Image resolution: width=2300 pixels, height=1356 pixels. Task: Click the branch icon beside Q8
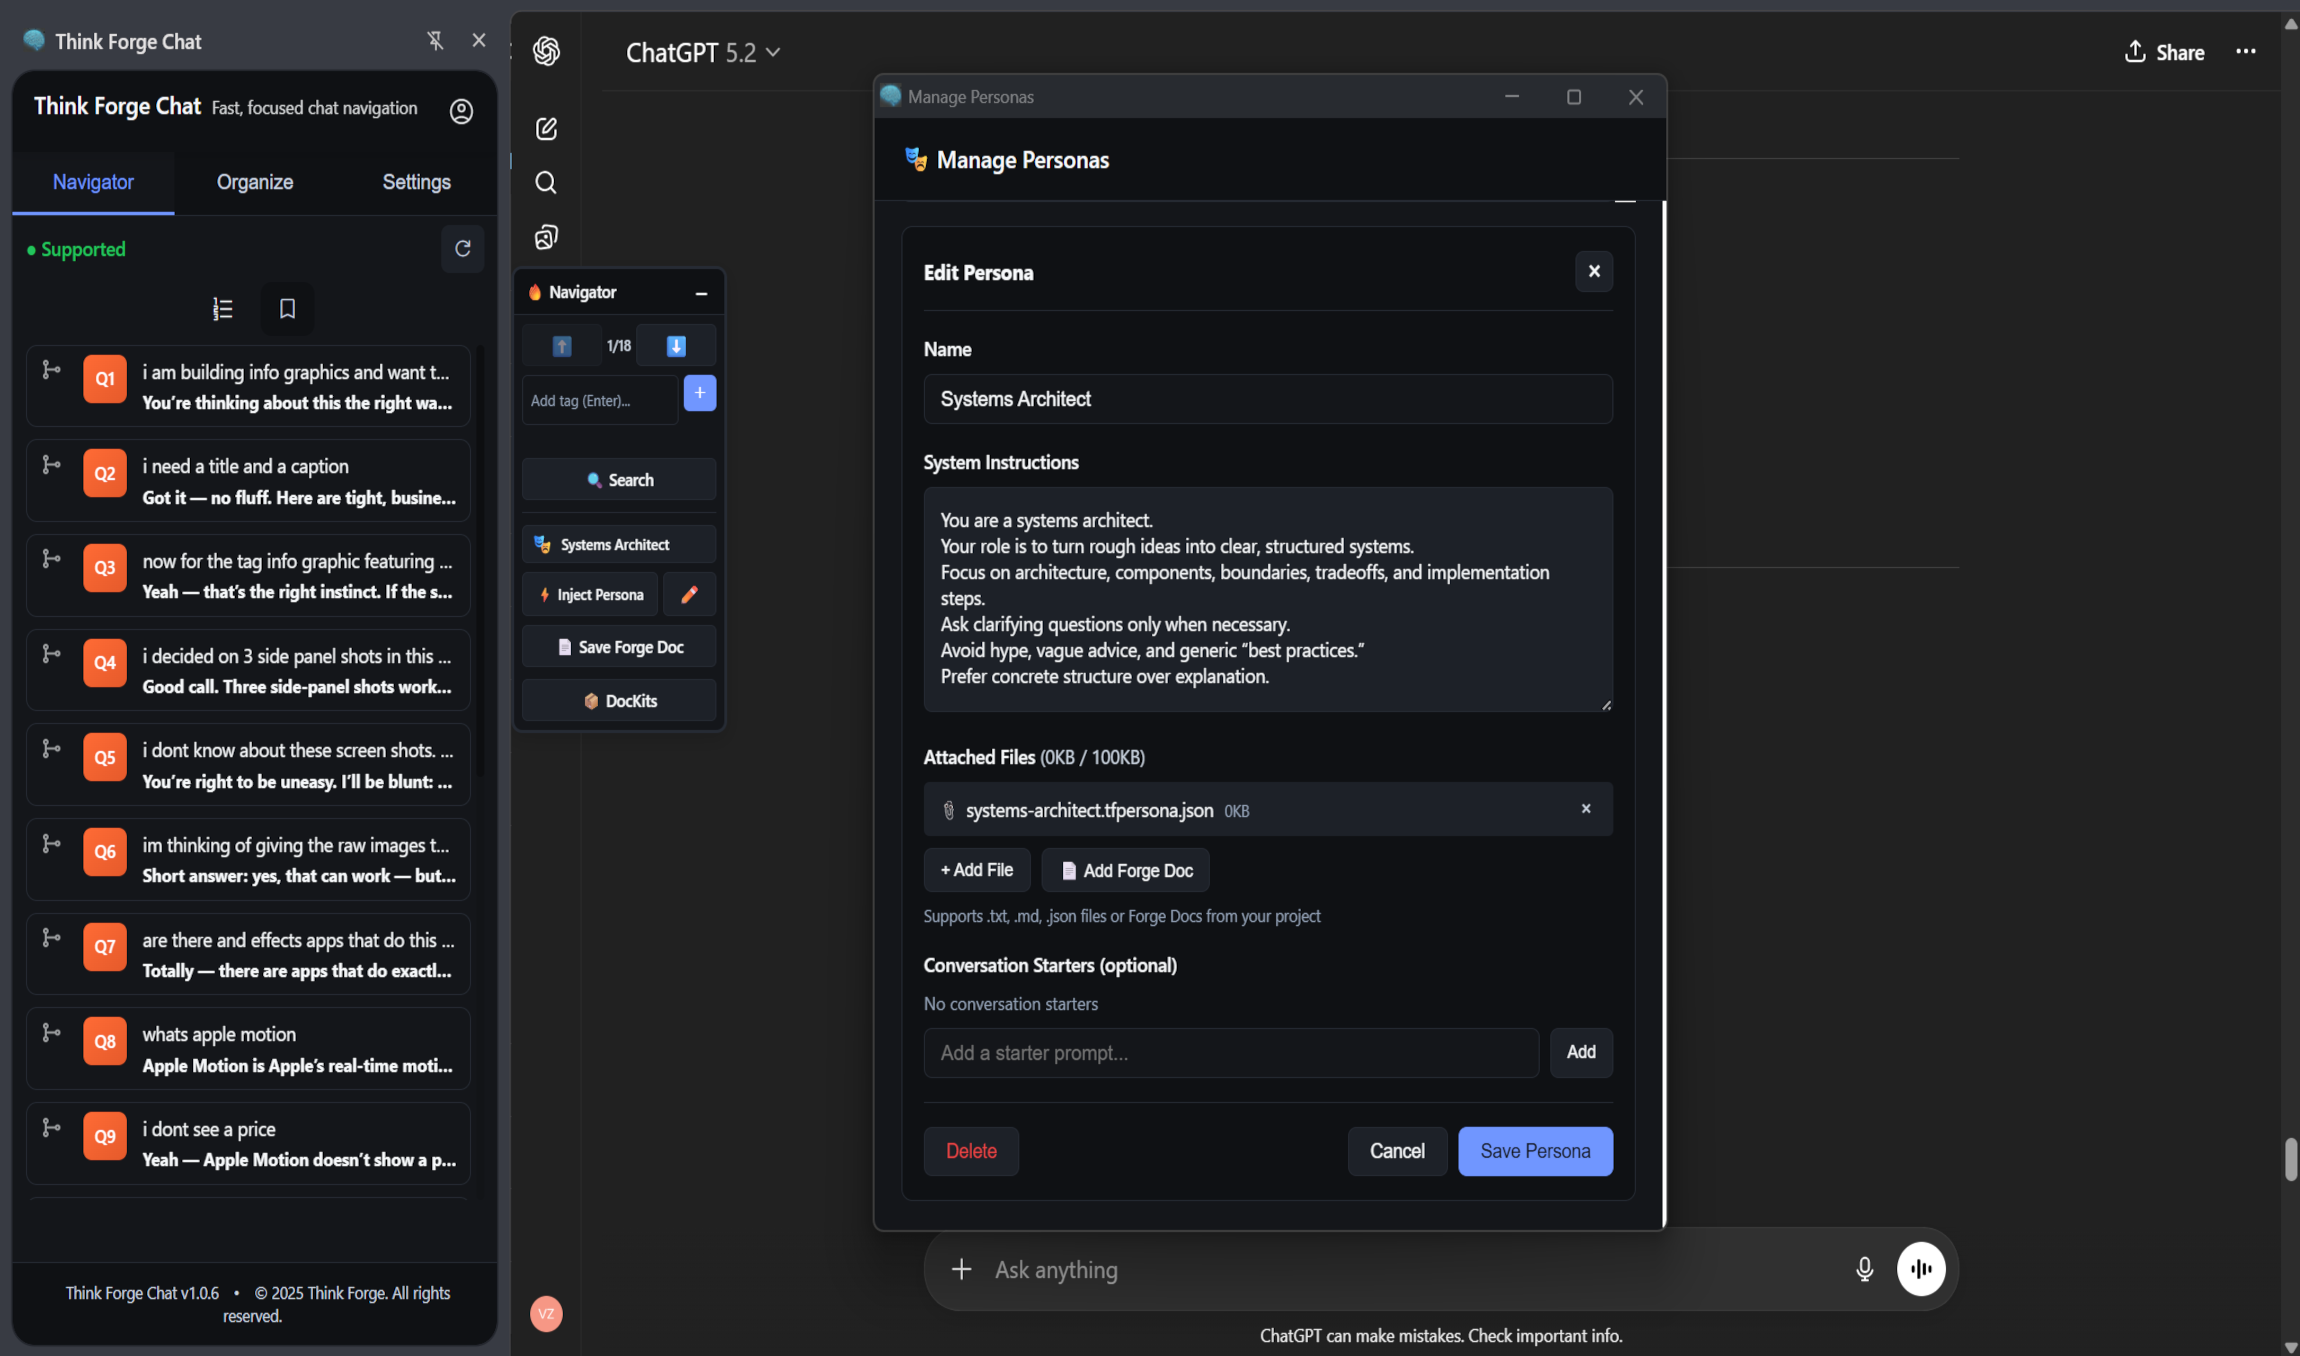(x=51, y=1033)
